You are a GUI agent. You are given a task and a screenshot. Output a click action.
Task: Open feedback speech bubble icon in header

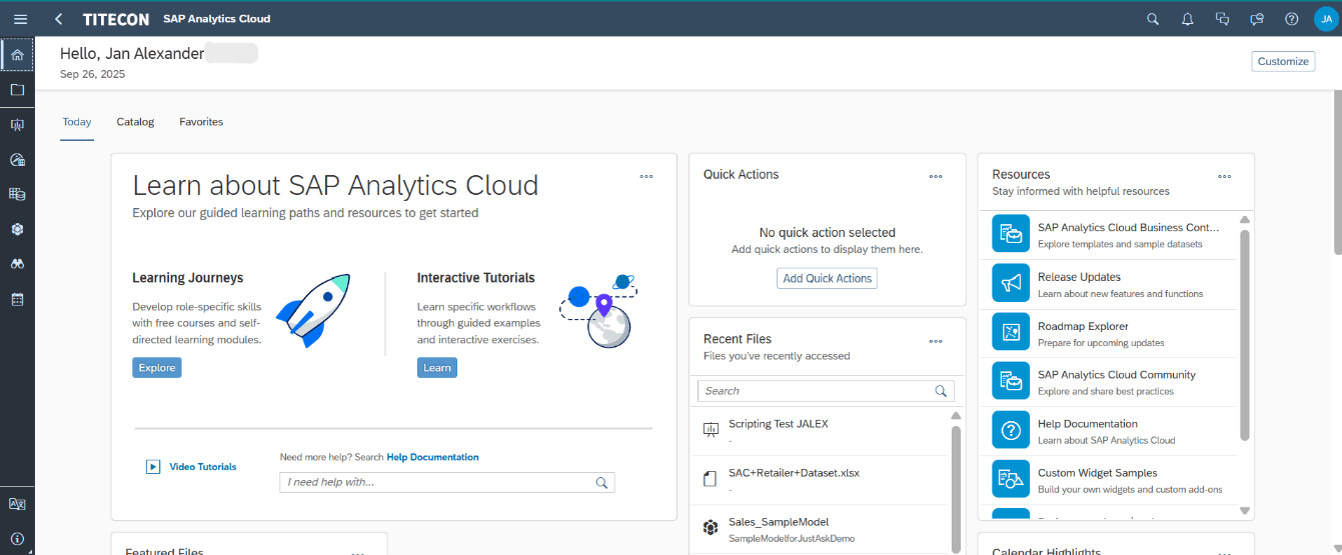point(1257,19)
